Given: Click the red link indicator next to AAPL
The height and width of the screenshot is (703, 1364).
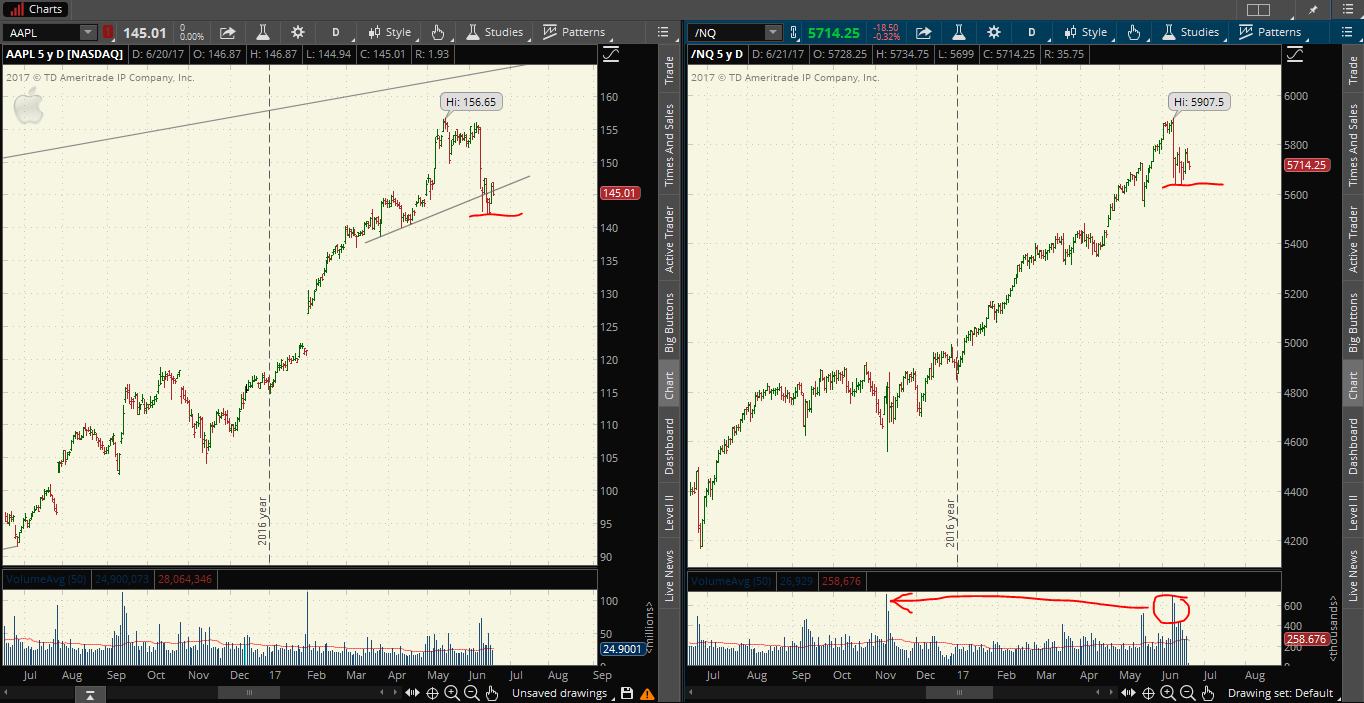Looking at the screenshot, I should pyautogui.click(x=108, y=33).
